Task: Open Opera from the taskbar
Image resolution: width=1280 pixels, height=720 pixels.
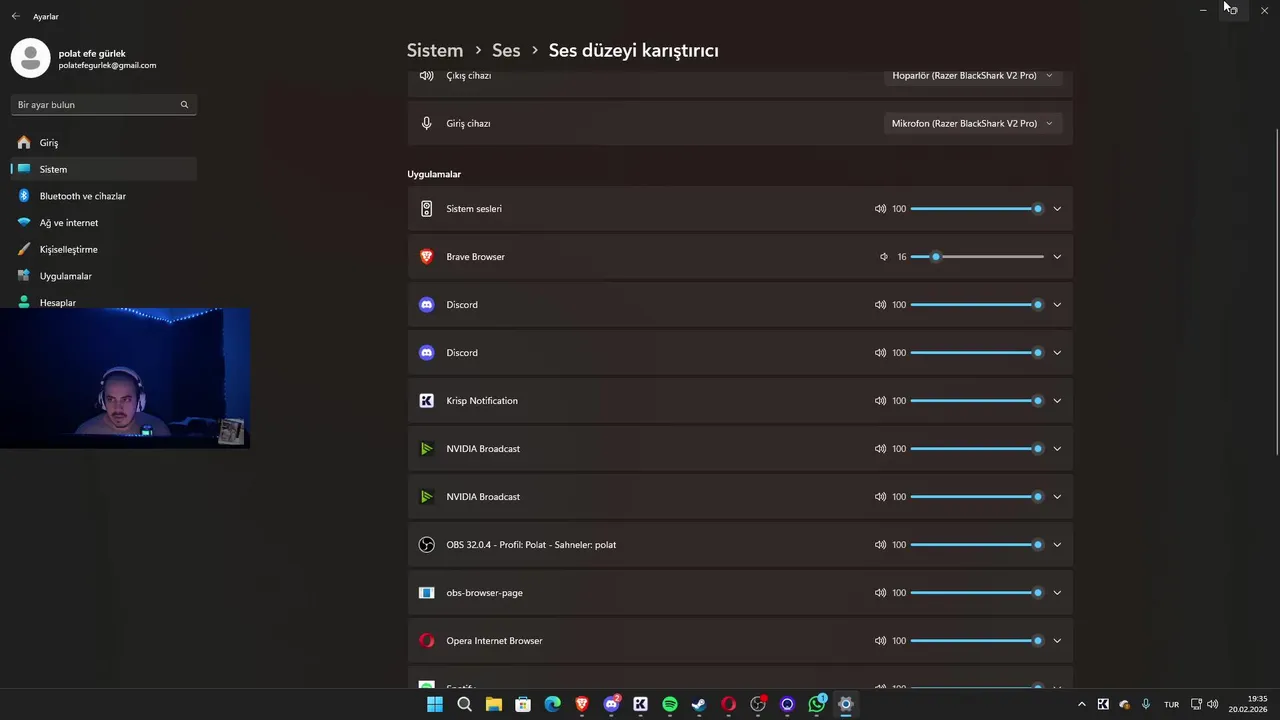Action: 728,704
